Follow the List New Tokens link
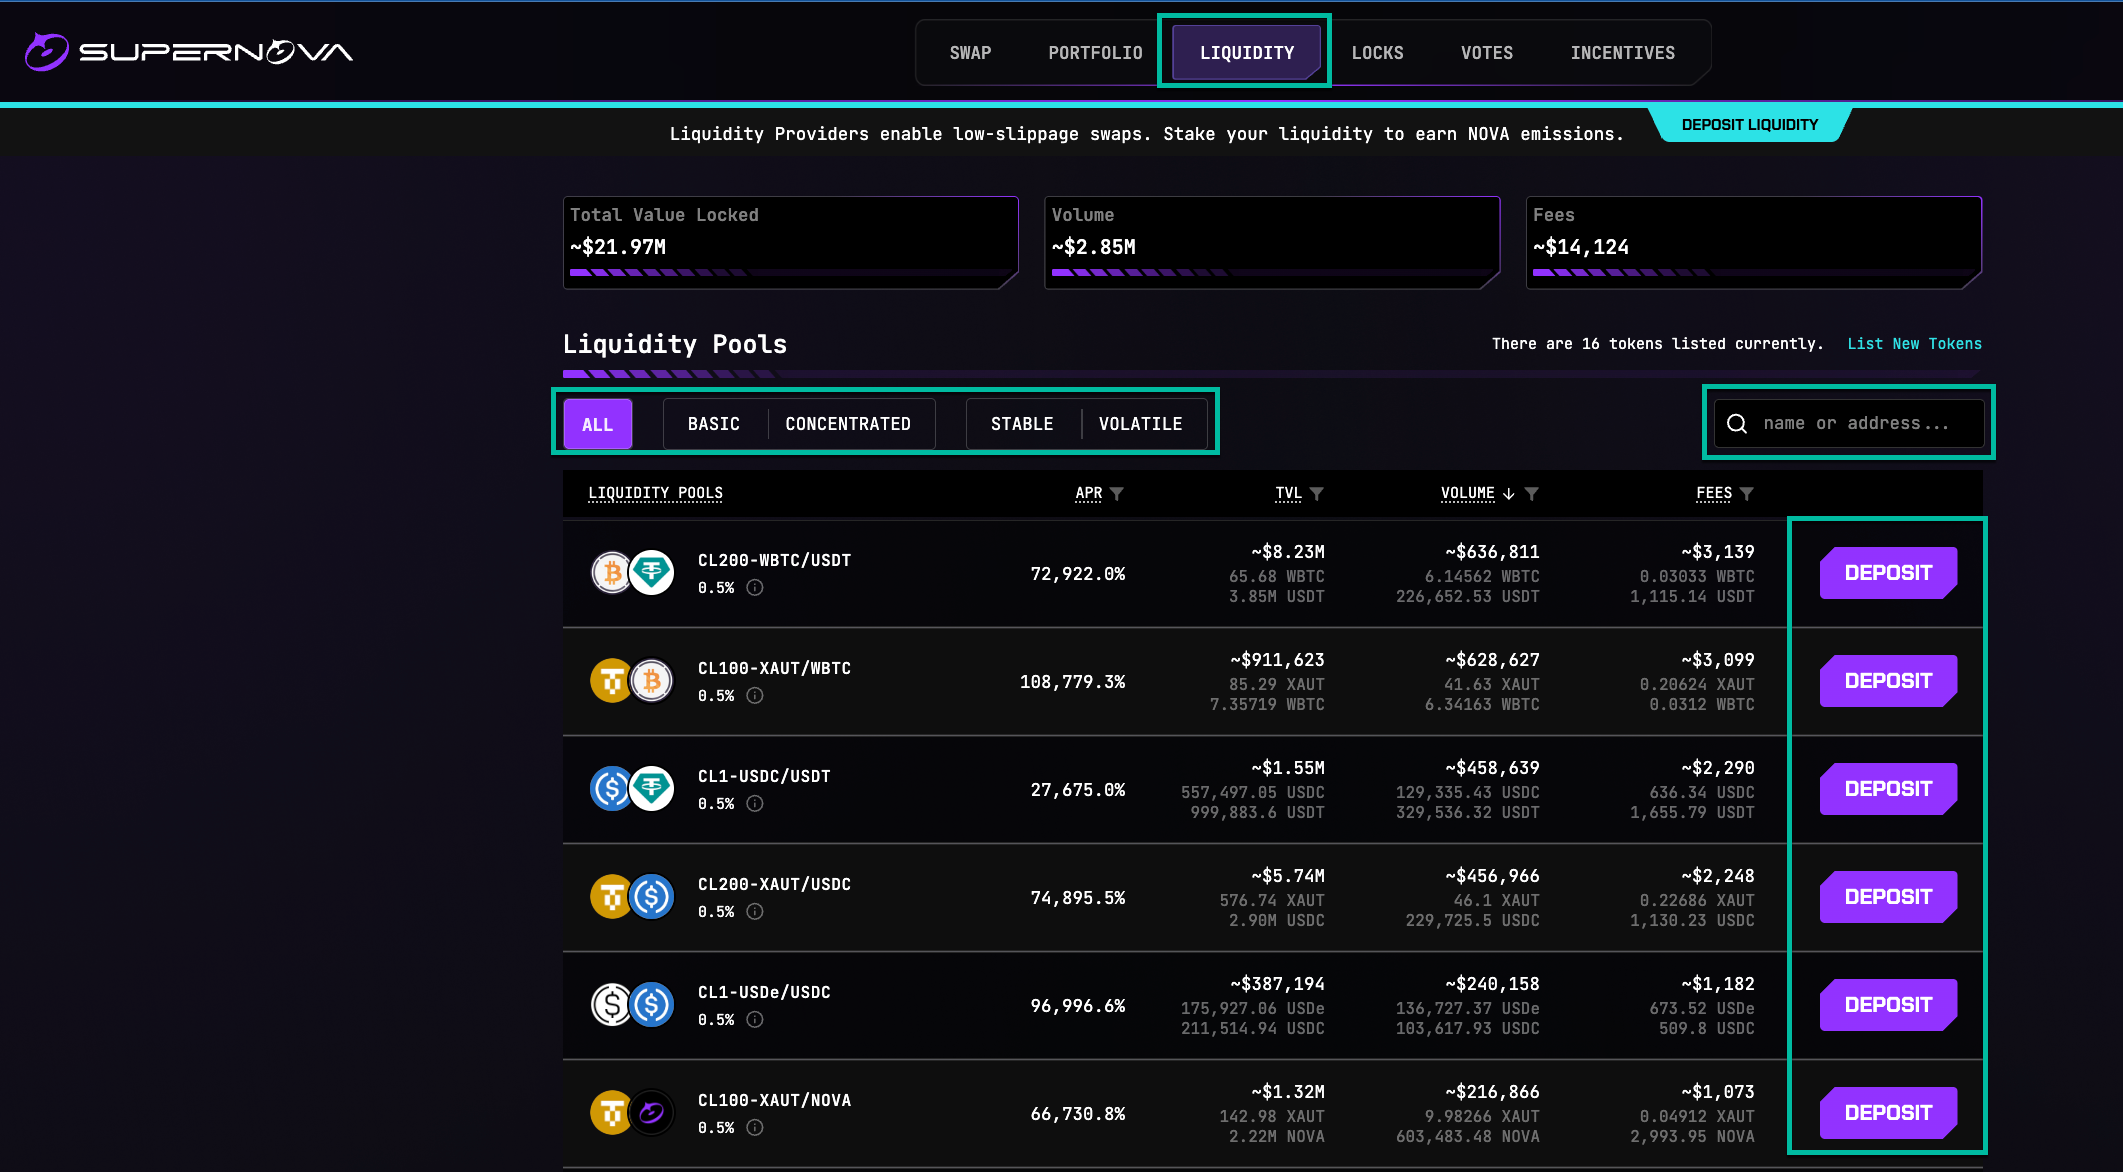This screenshot has height=1172, width=2123. [x=1914, y=344]
